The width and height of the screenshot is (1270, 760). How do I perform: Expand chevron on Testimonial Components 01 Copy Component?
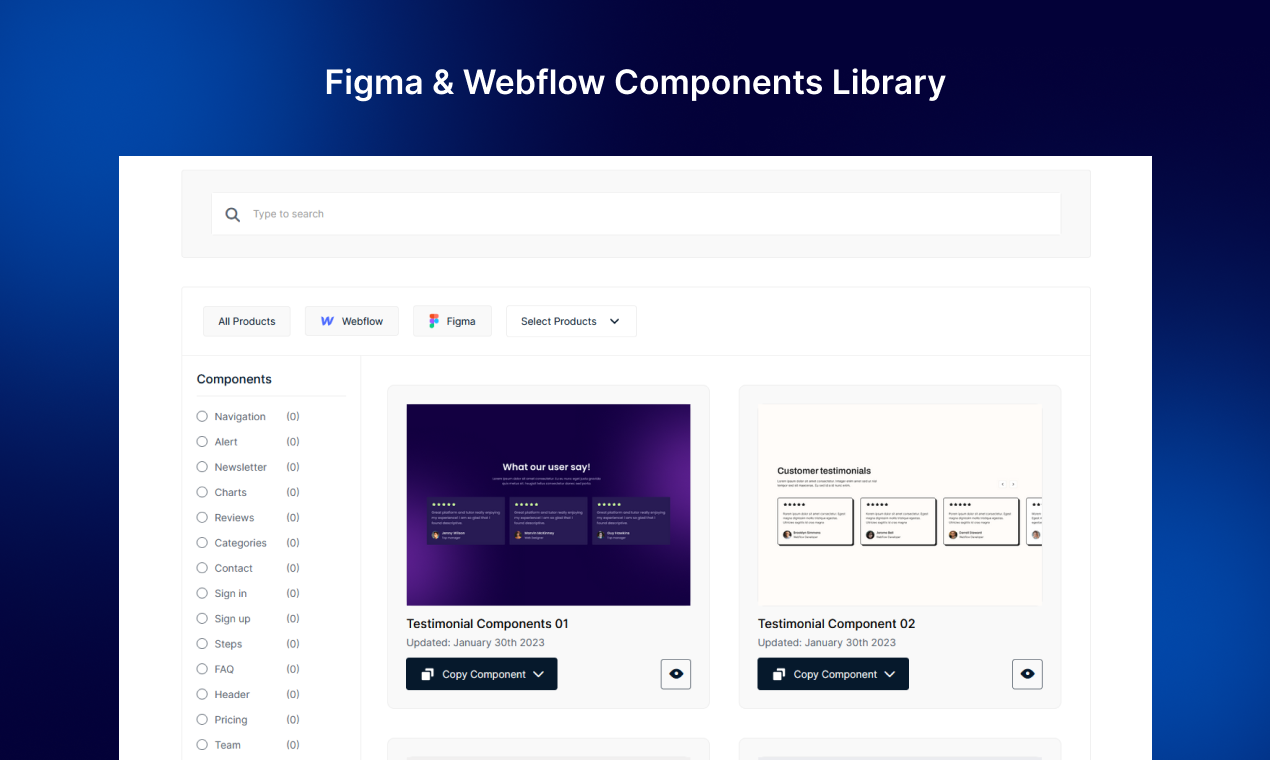click(538, 674)
